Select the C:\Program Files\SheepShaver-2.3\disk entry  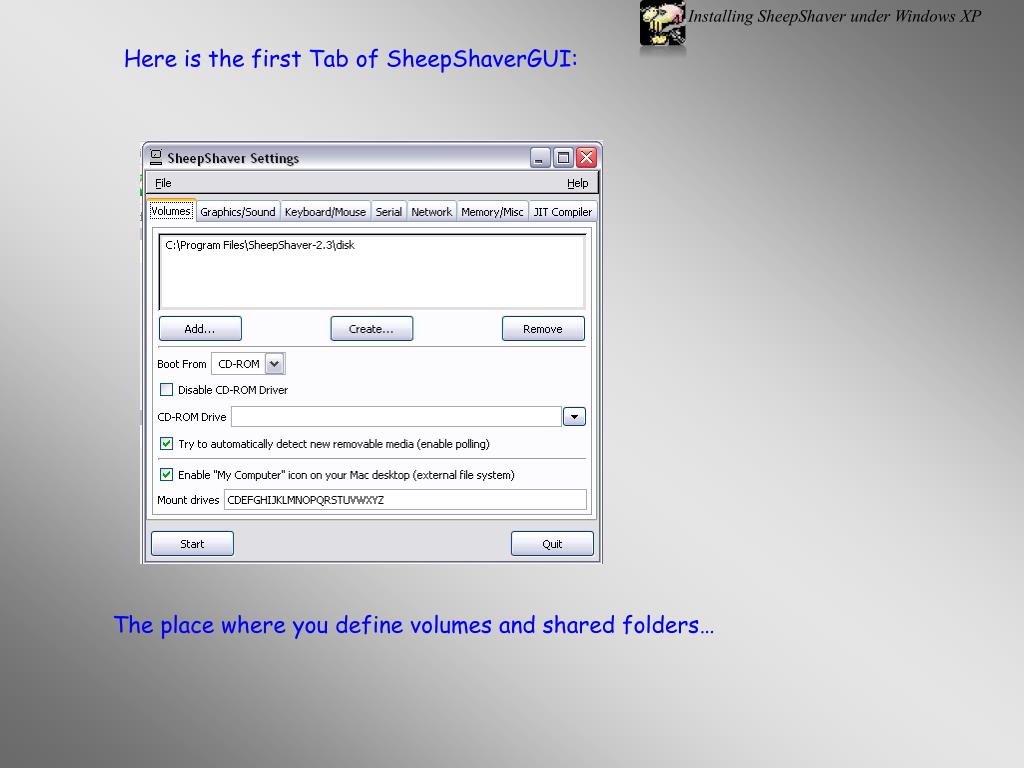(x=260, y=245)
